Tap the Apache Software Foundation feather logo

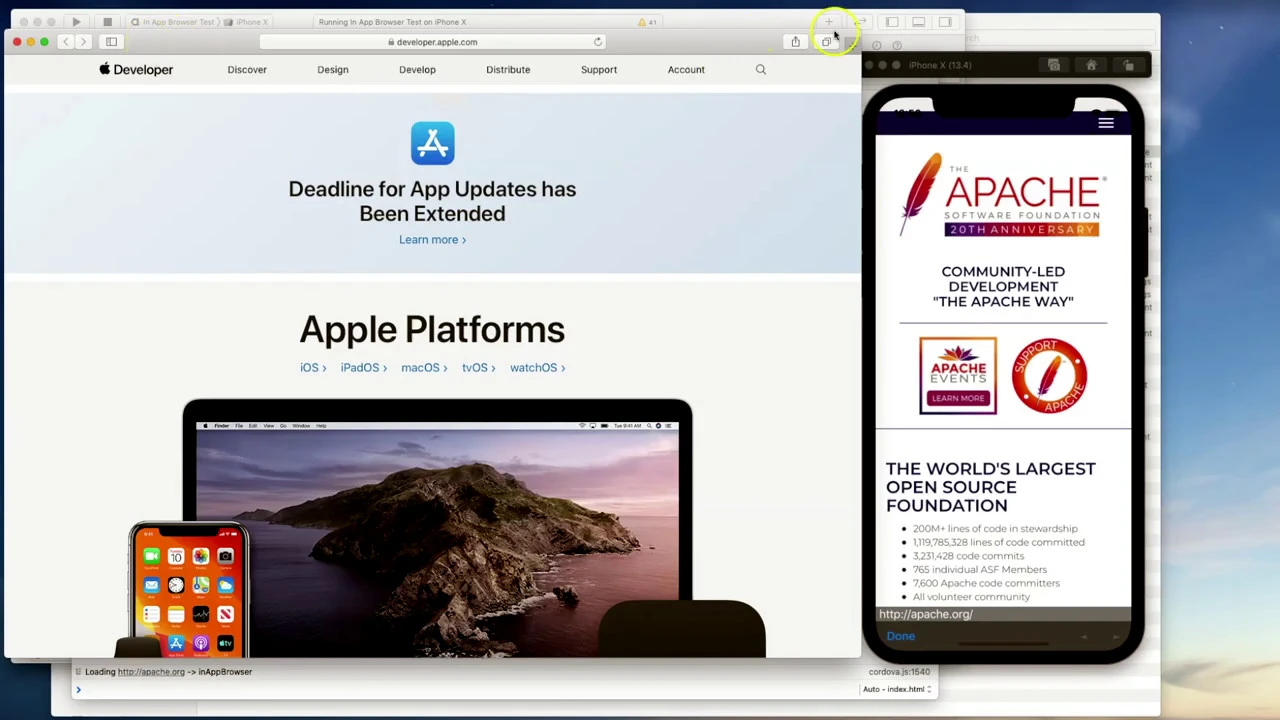[x=1002, y=195]
